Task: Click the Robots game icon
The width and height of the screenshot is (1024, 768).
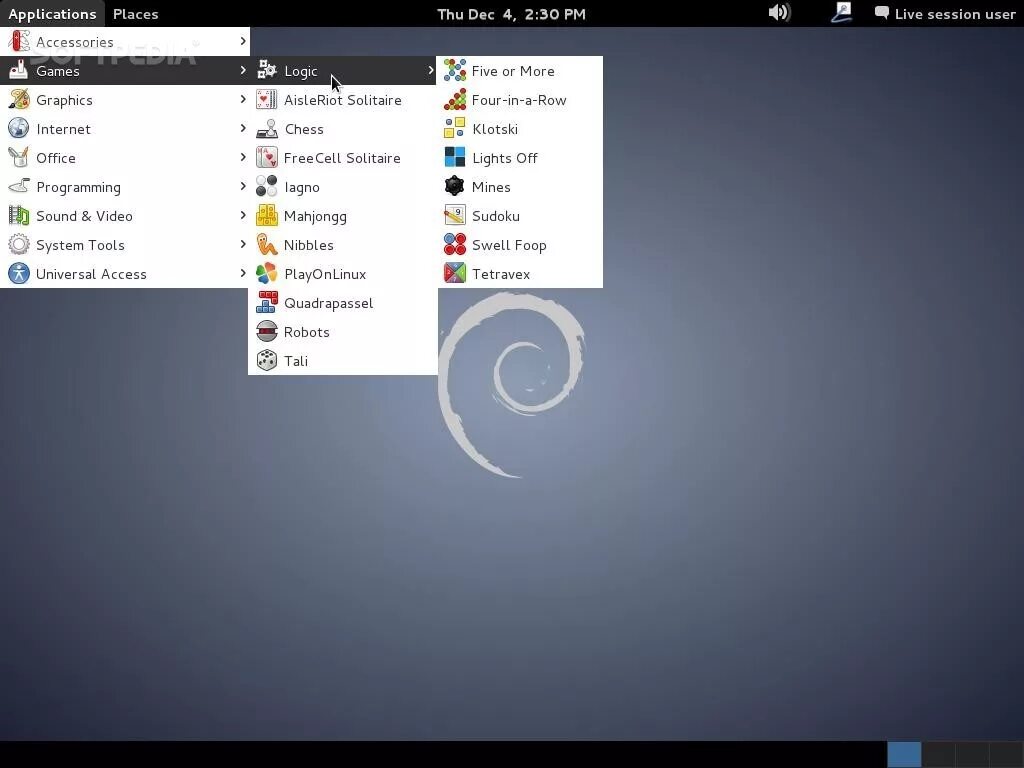Action: point(266,332)
